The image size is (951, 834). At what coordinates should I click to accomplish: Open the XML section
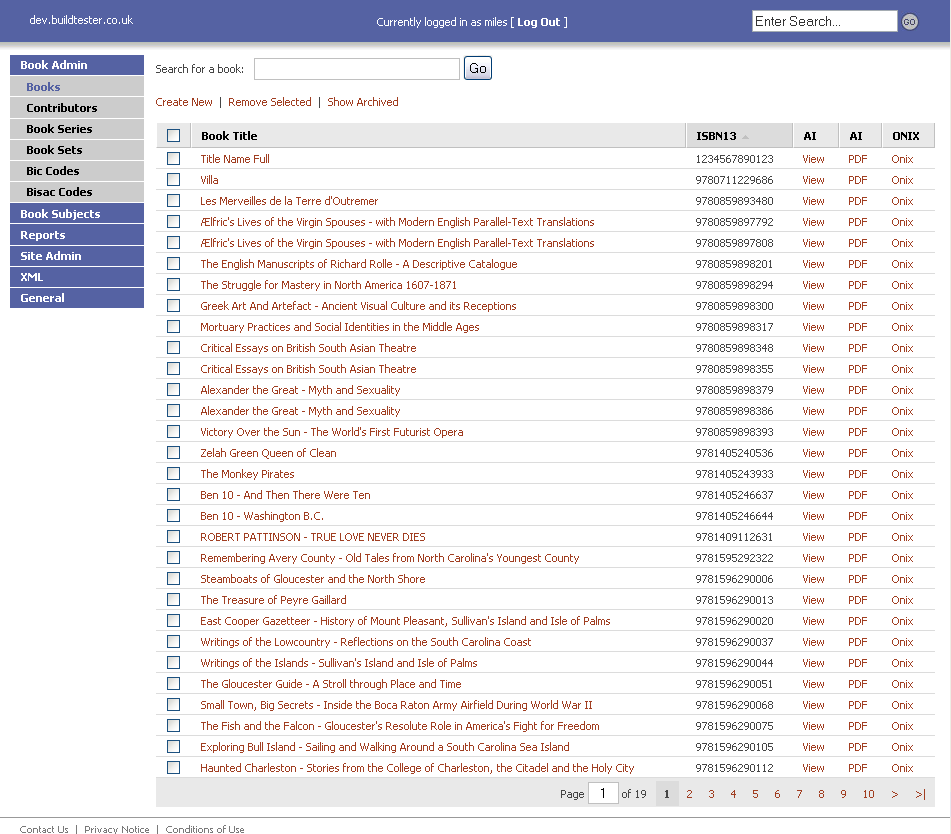tap(77, 277)
